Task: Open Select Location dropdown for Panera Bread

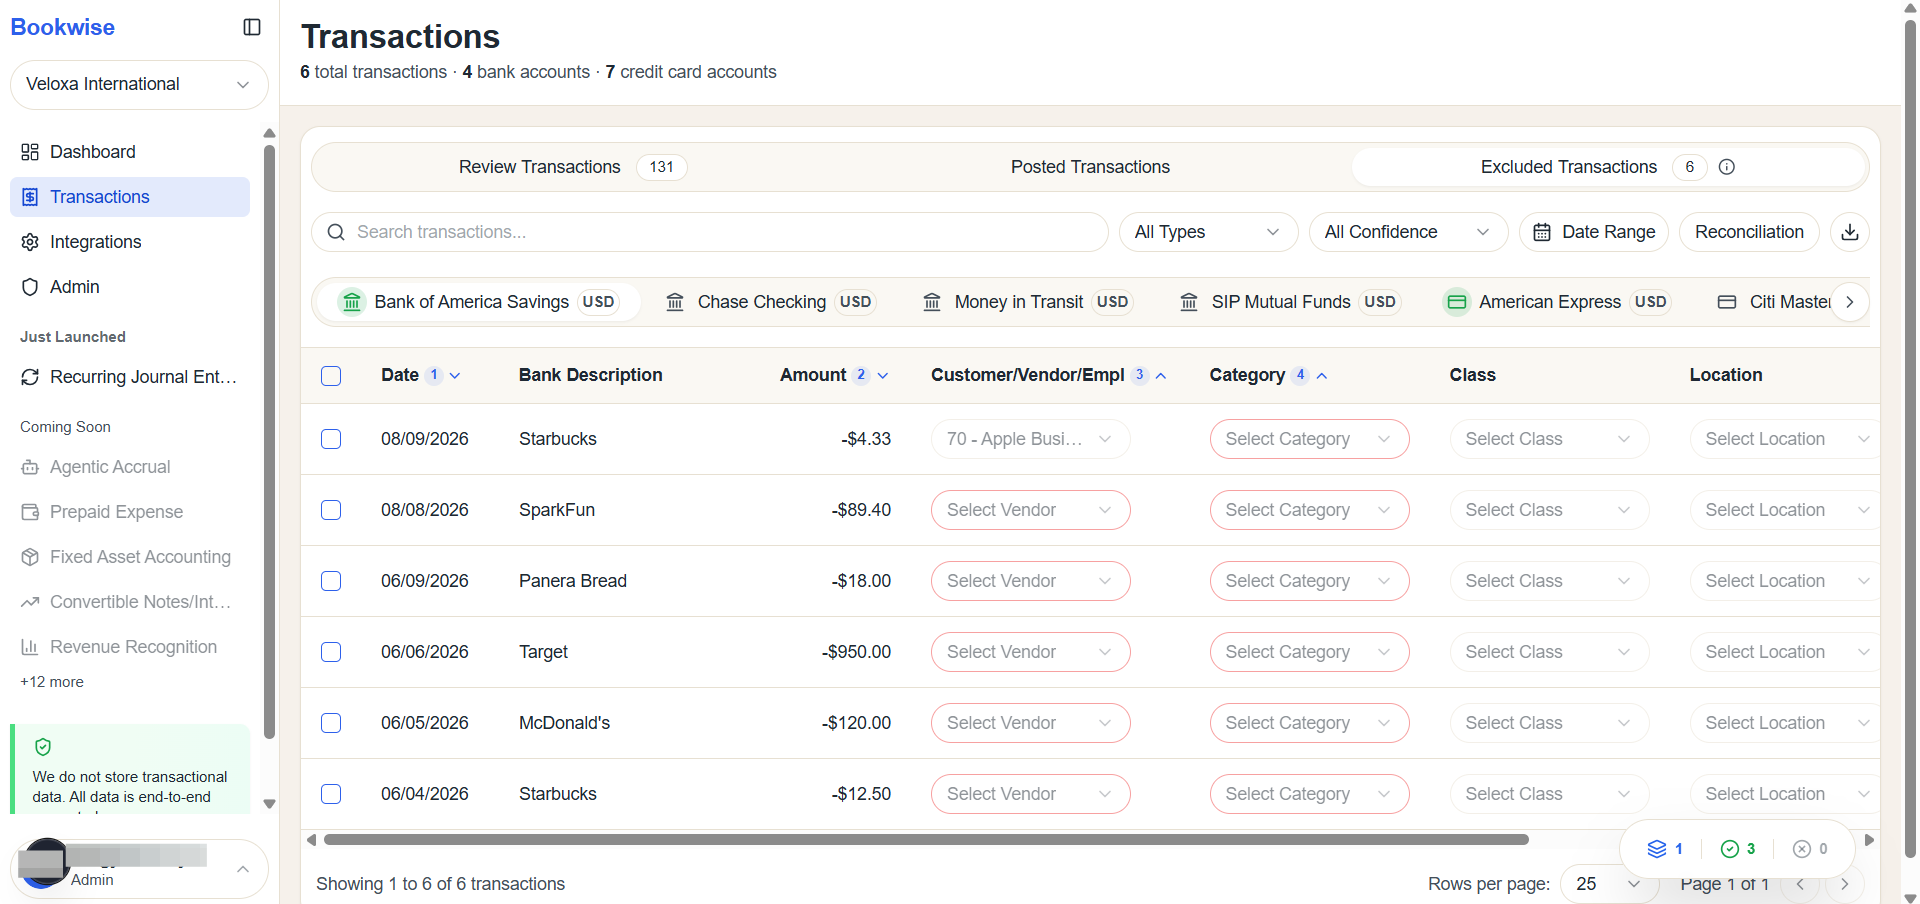Action: point(1785,581)
